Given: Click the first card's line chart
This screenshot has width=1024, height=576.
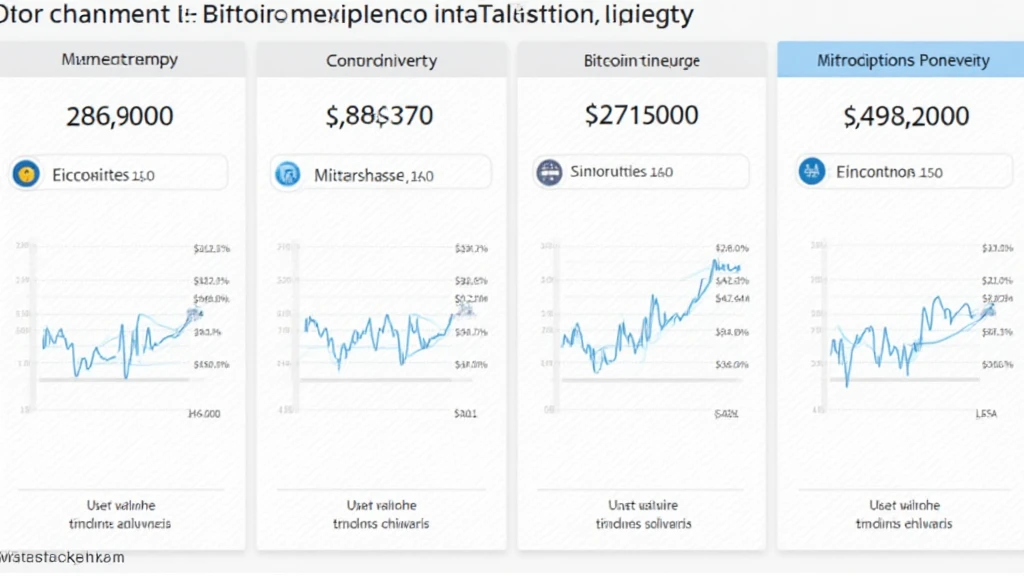Looking at the screenshot, I should [x=115, y=340].
